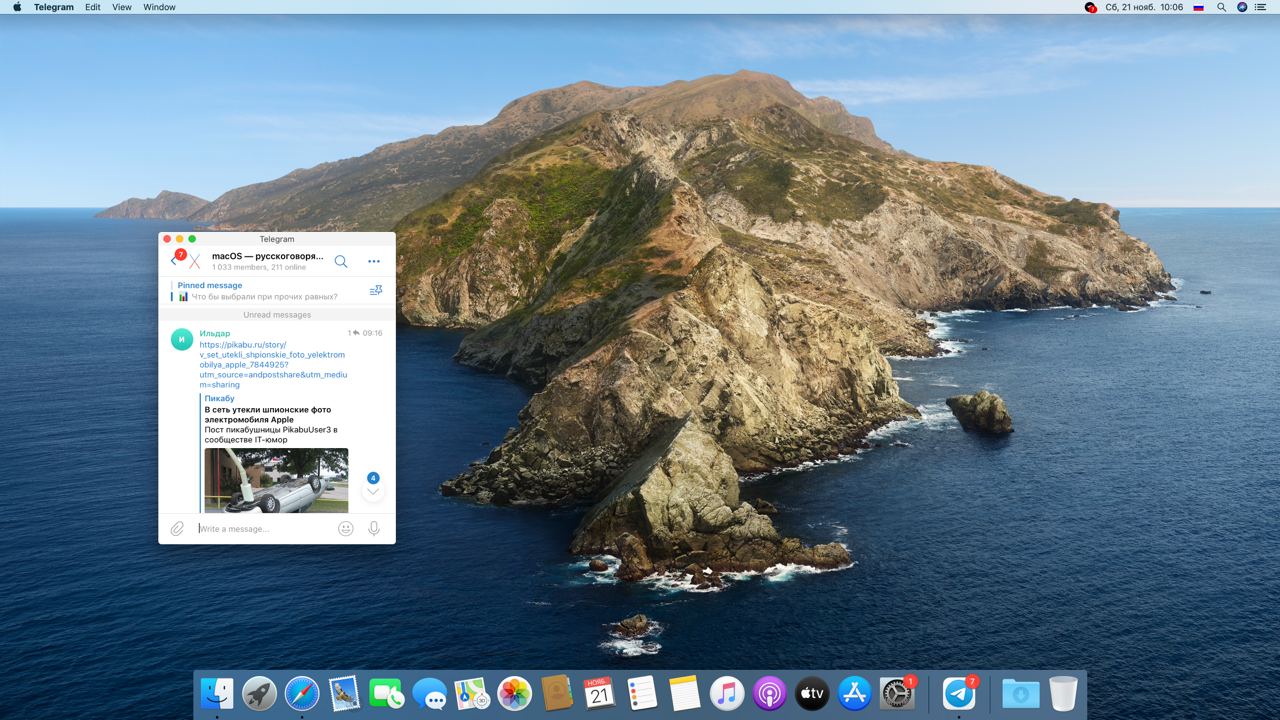
Task: Open the three-dots chat options menu
Action: (x=374, y=261)
